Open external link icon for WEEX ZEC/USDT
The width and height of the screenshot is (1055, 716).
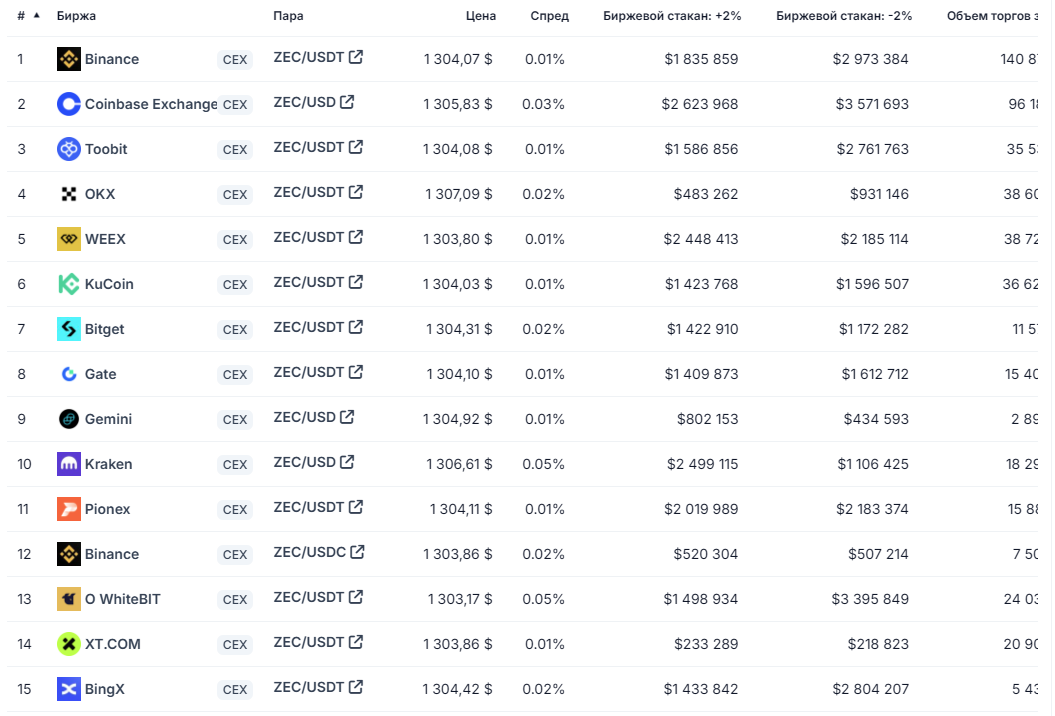[x=356, y=237]
